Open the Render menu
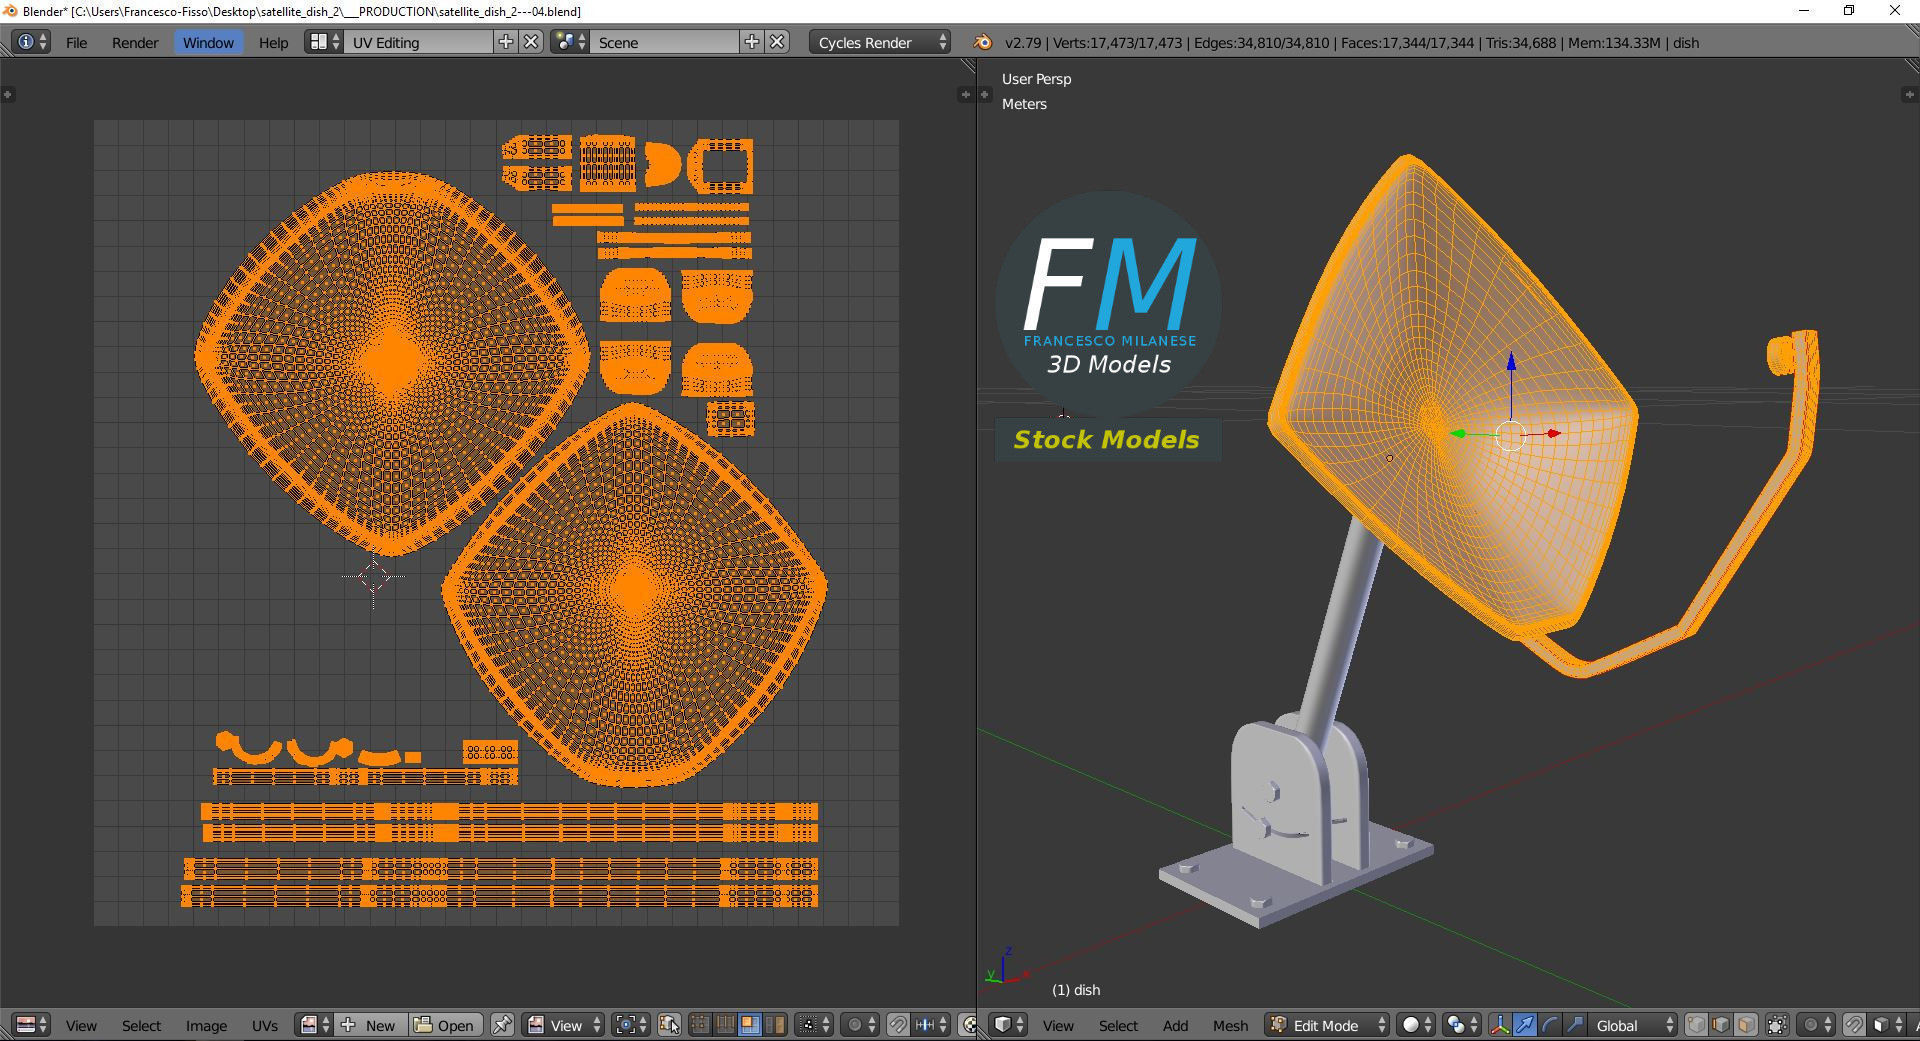 point(135,42)
